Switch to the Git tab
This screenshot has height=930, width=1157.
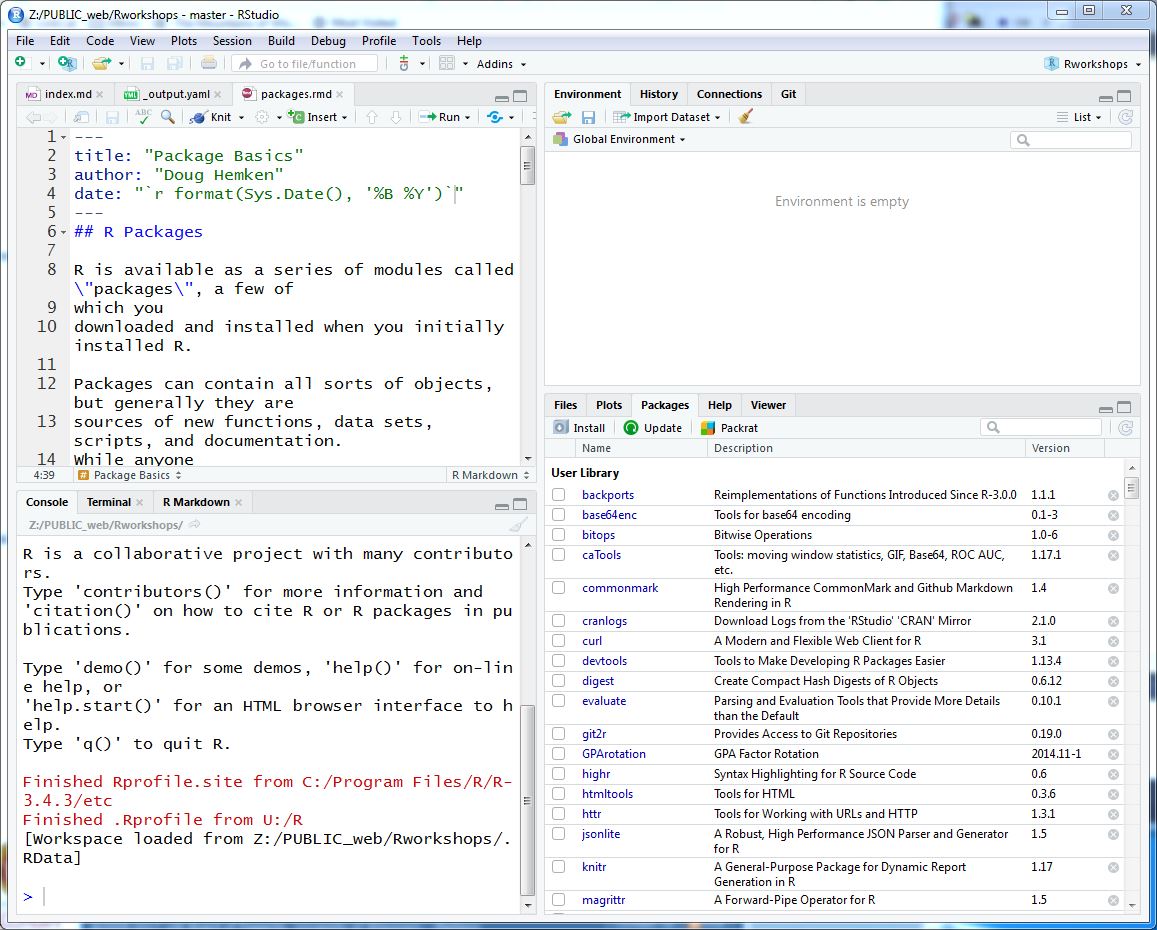click(788, 93)
